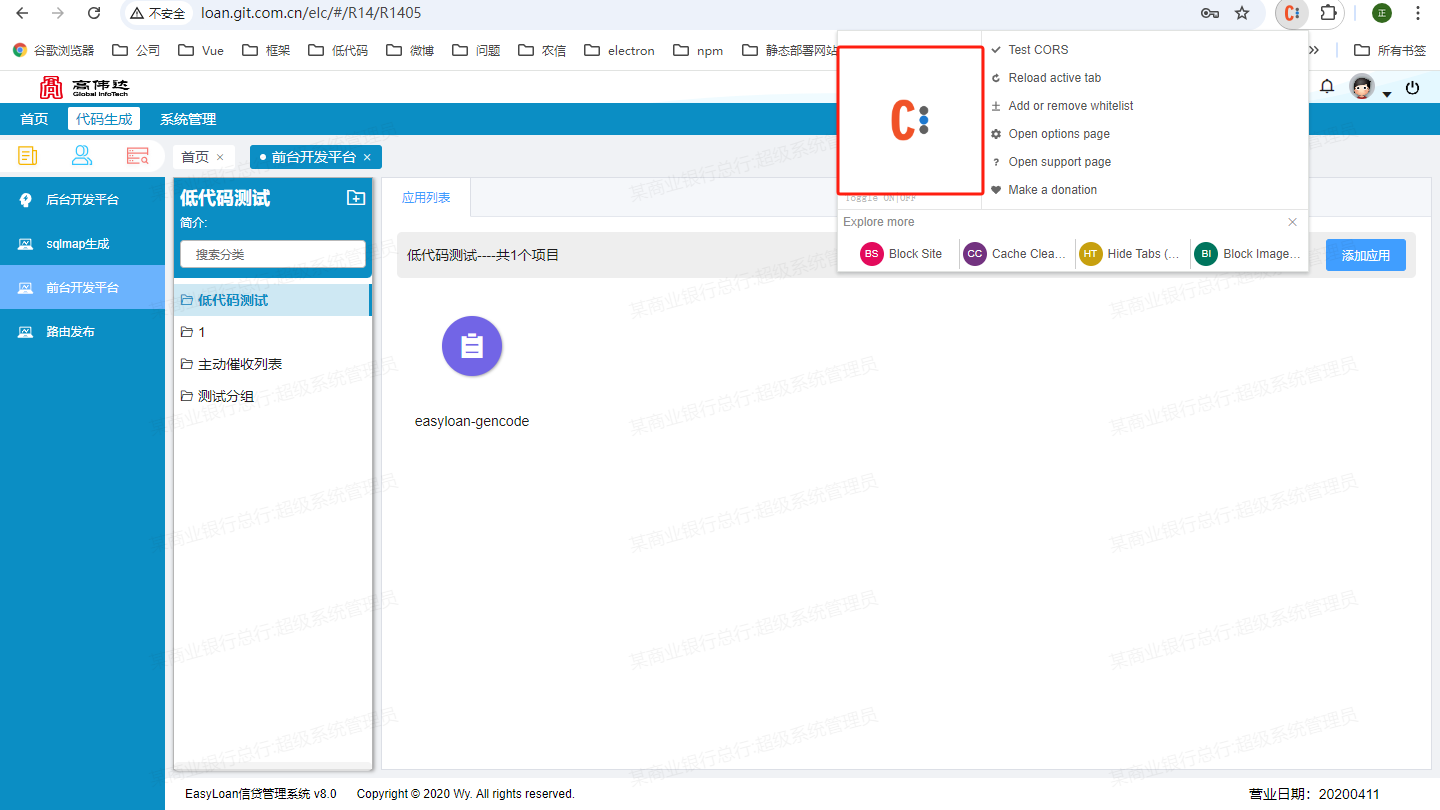Open the easyloan-gencode purple app icon
This screenshot has width=1440, height=810.
click(472, 346)
